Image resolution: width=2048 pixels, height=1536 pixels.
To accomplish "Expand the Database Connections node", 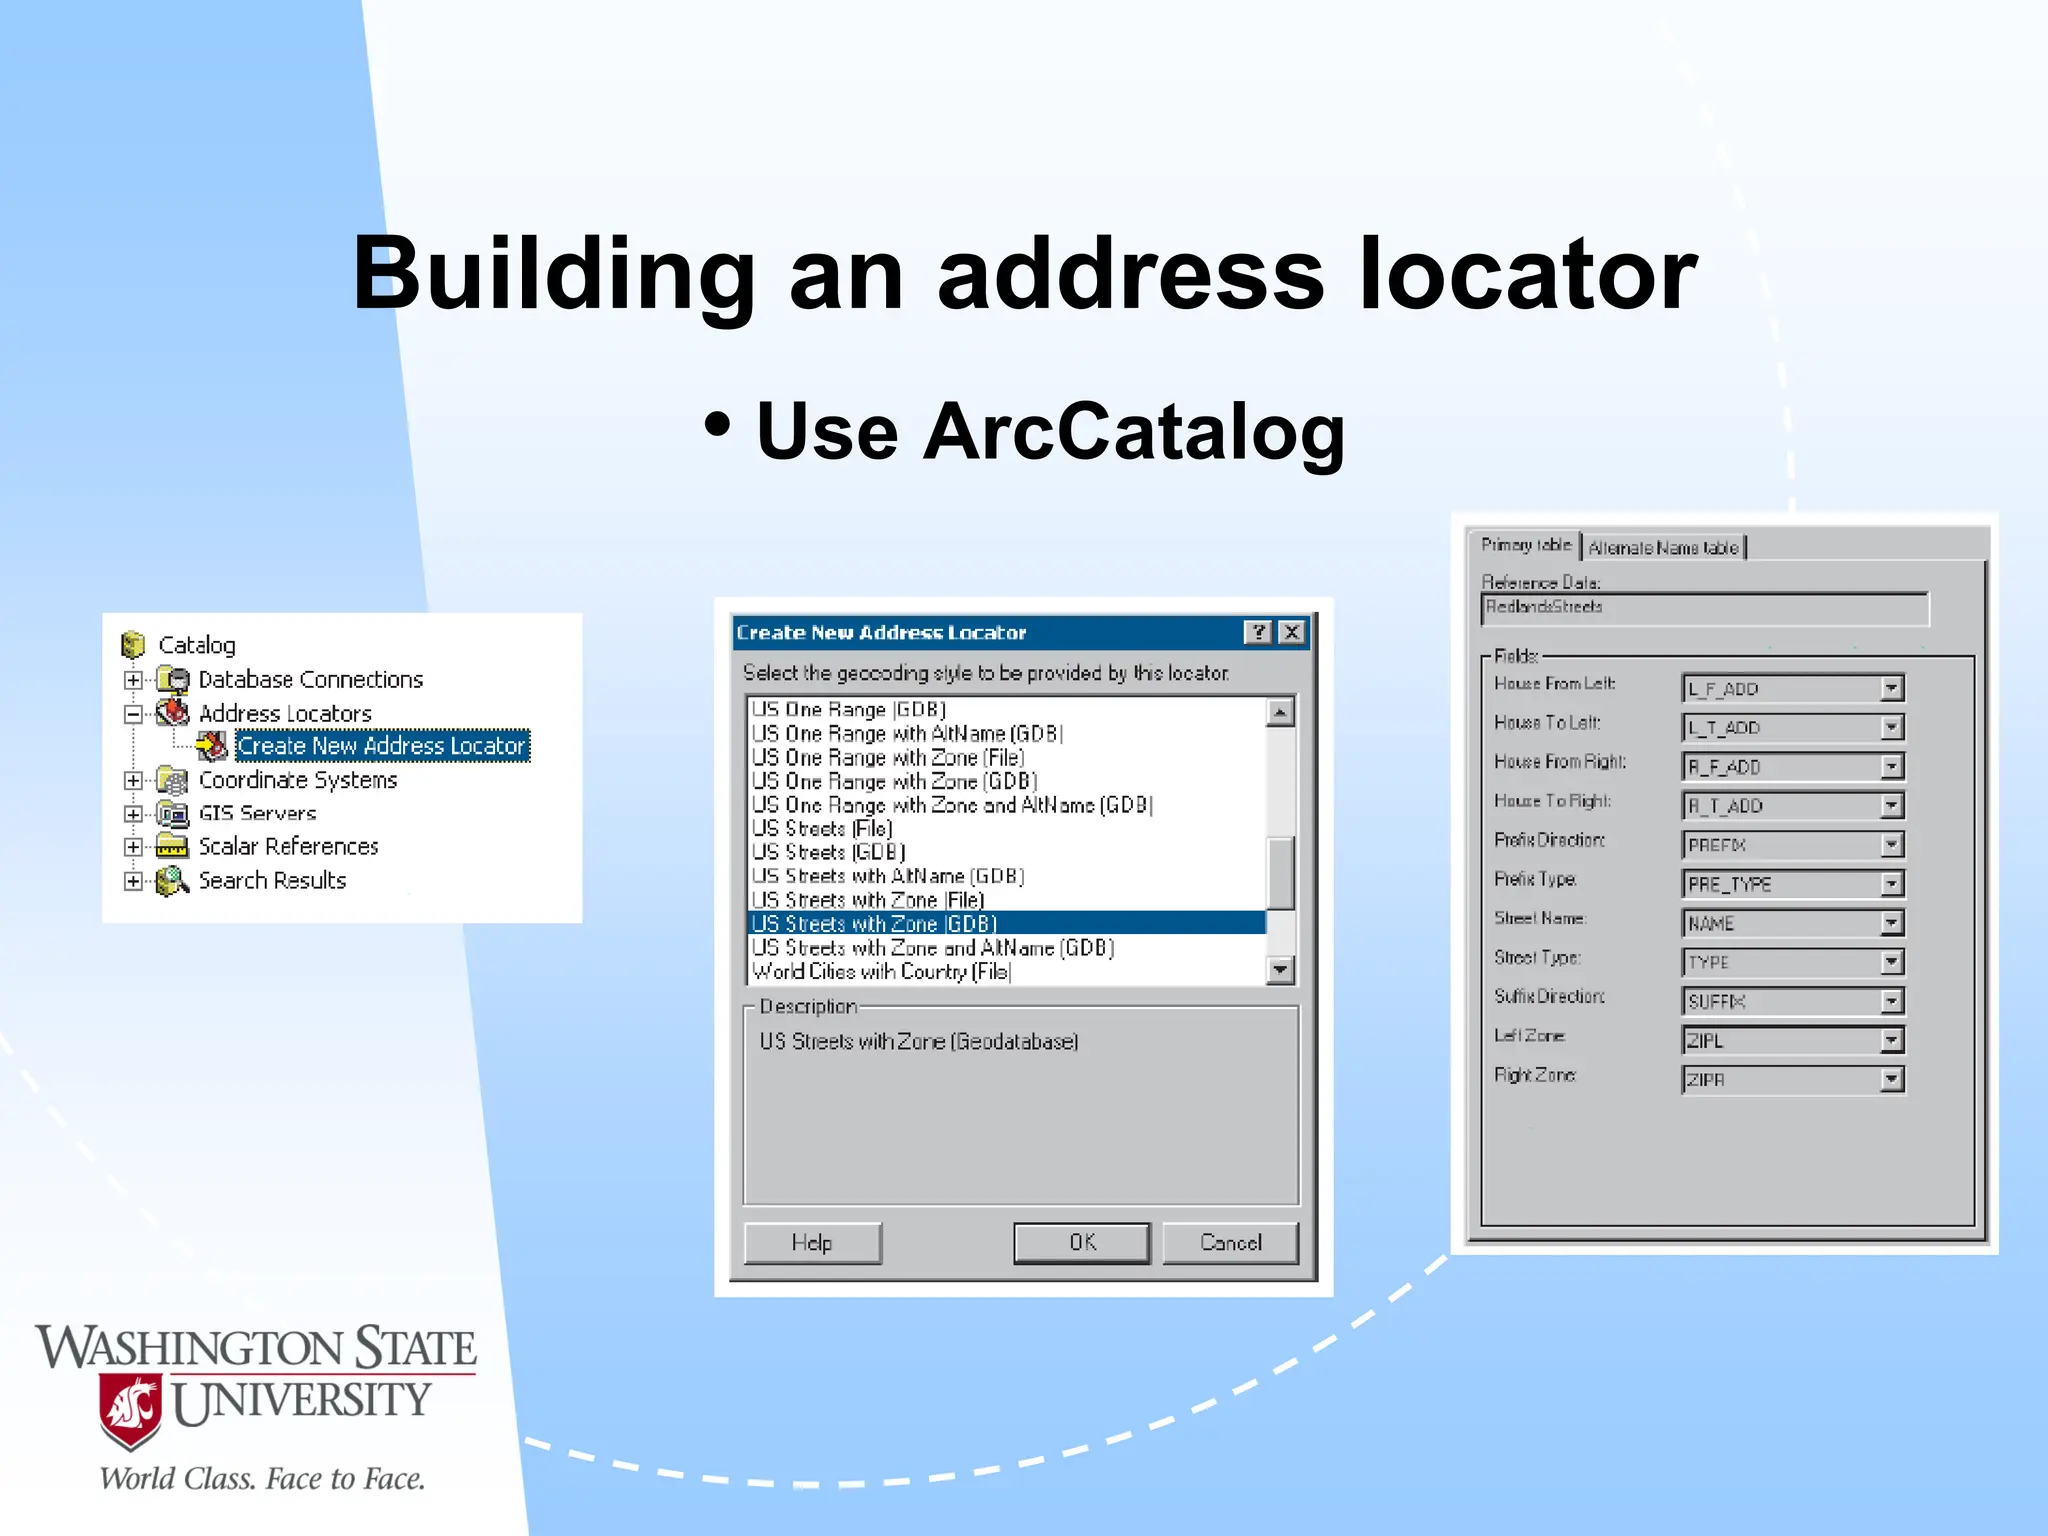I will coord(133,680).
